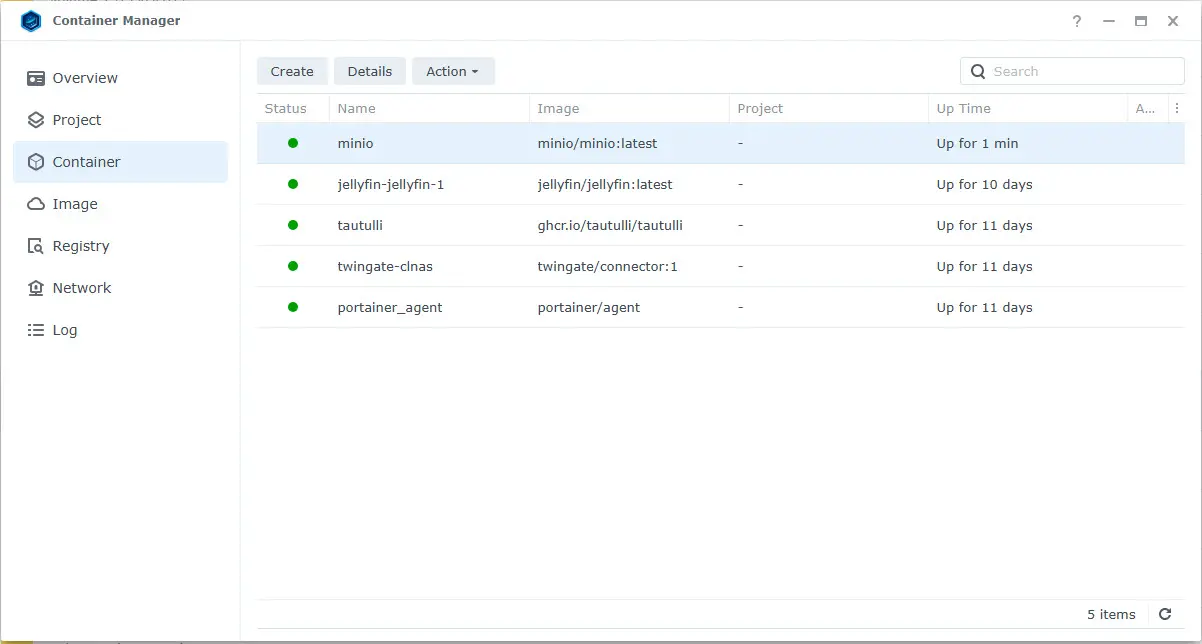Click the green status dot for portainer_agent
Viewport: 1202px width, 644px height.
click(293, 307)
